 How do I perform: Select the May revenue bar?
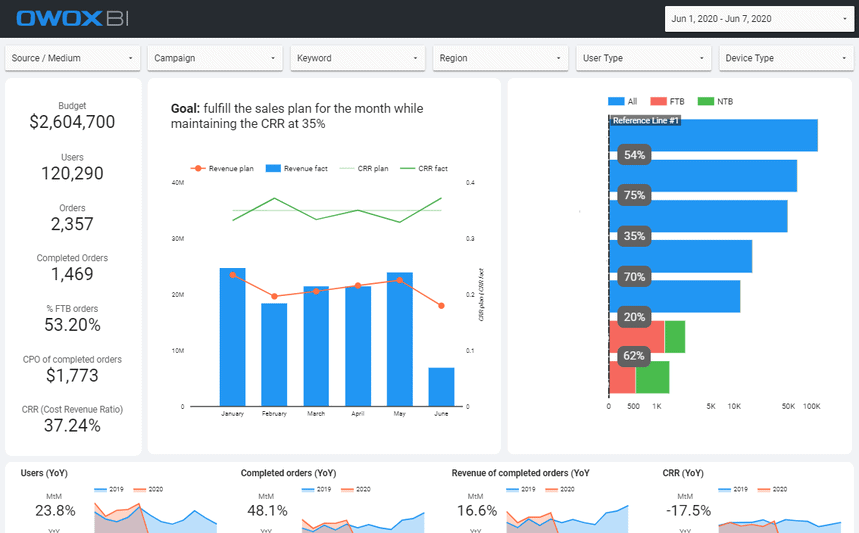[x=399, y=339]
